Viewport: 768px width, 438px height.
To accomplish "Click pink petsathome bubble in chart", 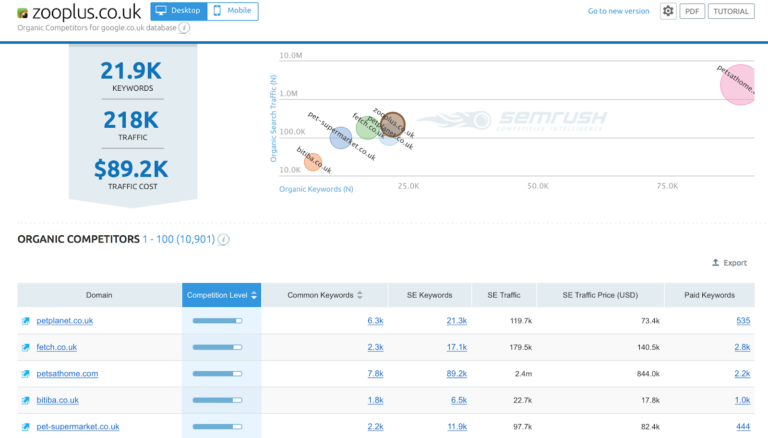I will coord(739,85).
